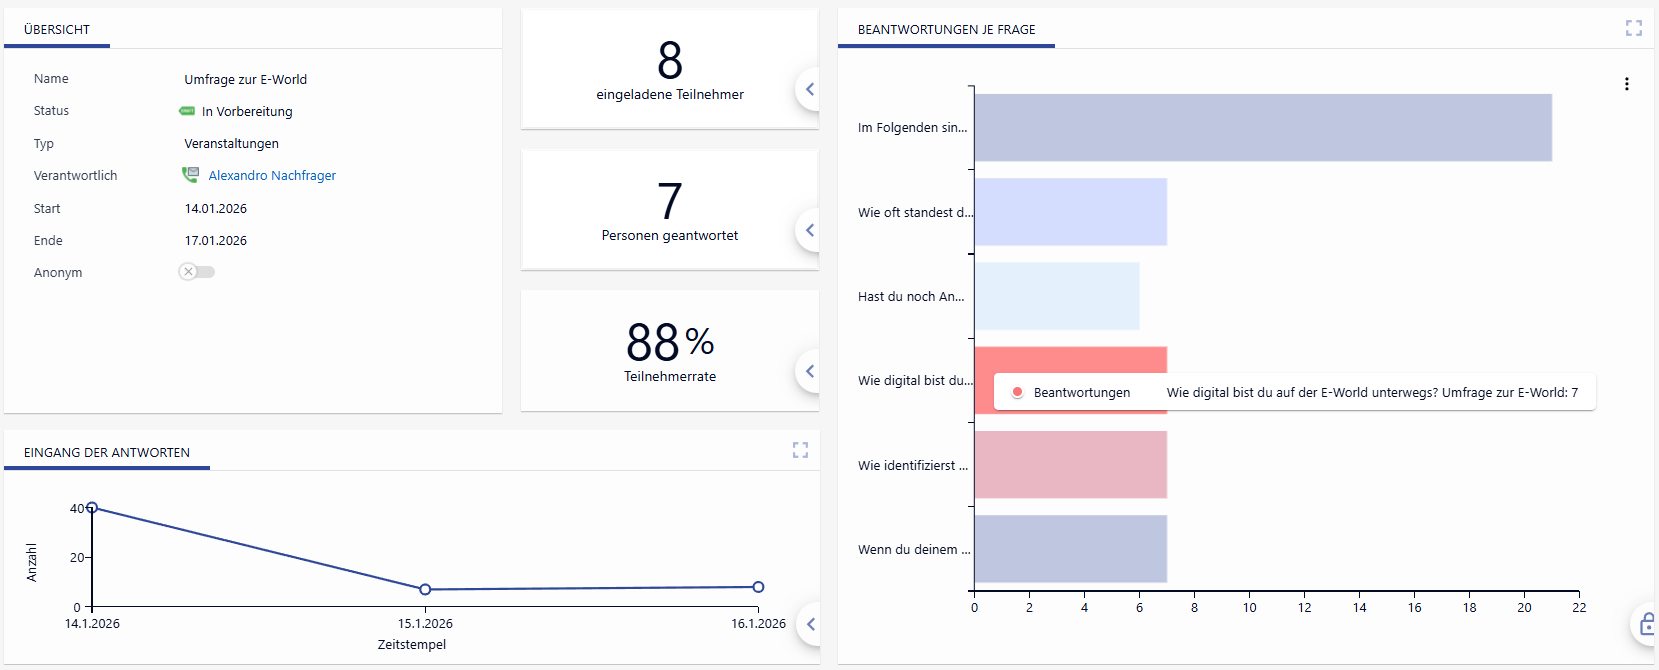Click the lock icon at bottom right

(1646, 625)
